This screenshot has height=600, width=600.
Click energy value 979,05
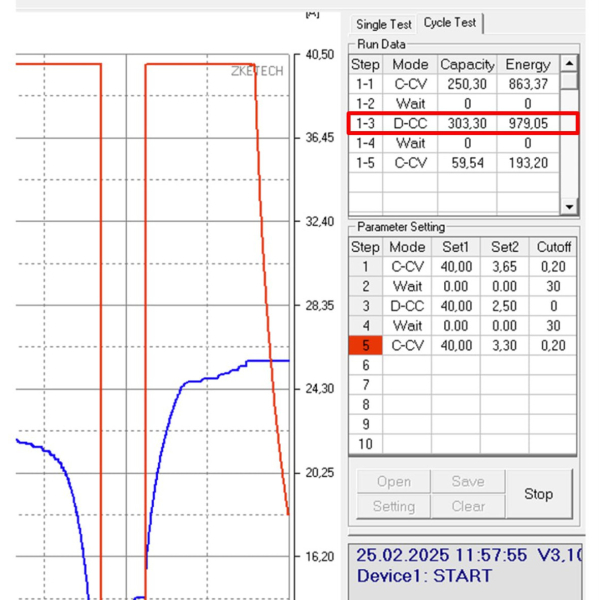coord(528,124)
